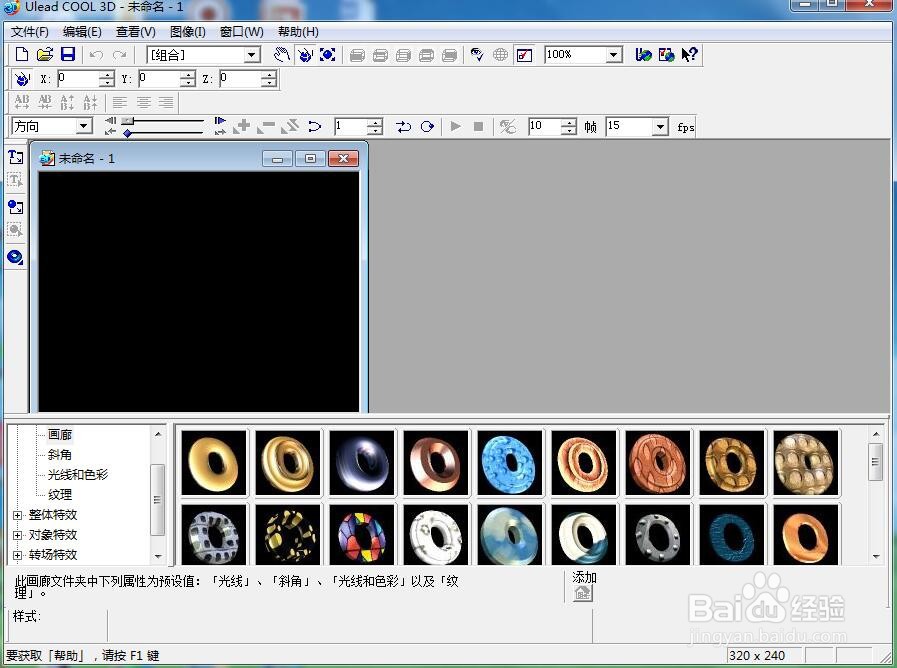Image resolution: width=897 pixels, height=668 pixels.
Task: Click the Z coordinate input field
Action: tap(240, 79)
